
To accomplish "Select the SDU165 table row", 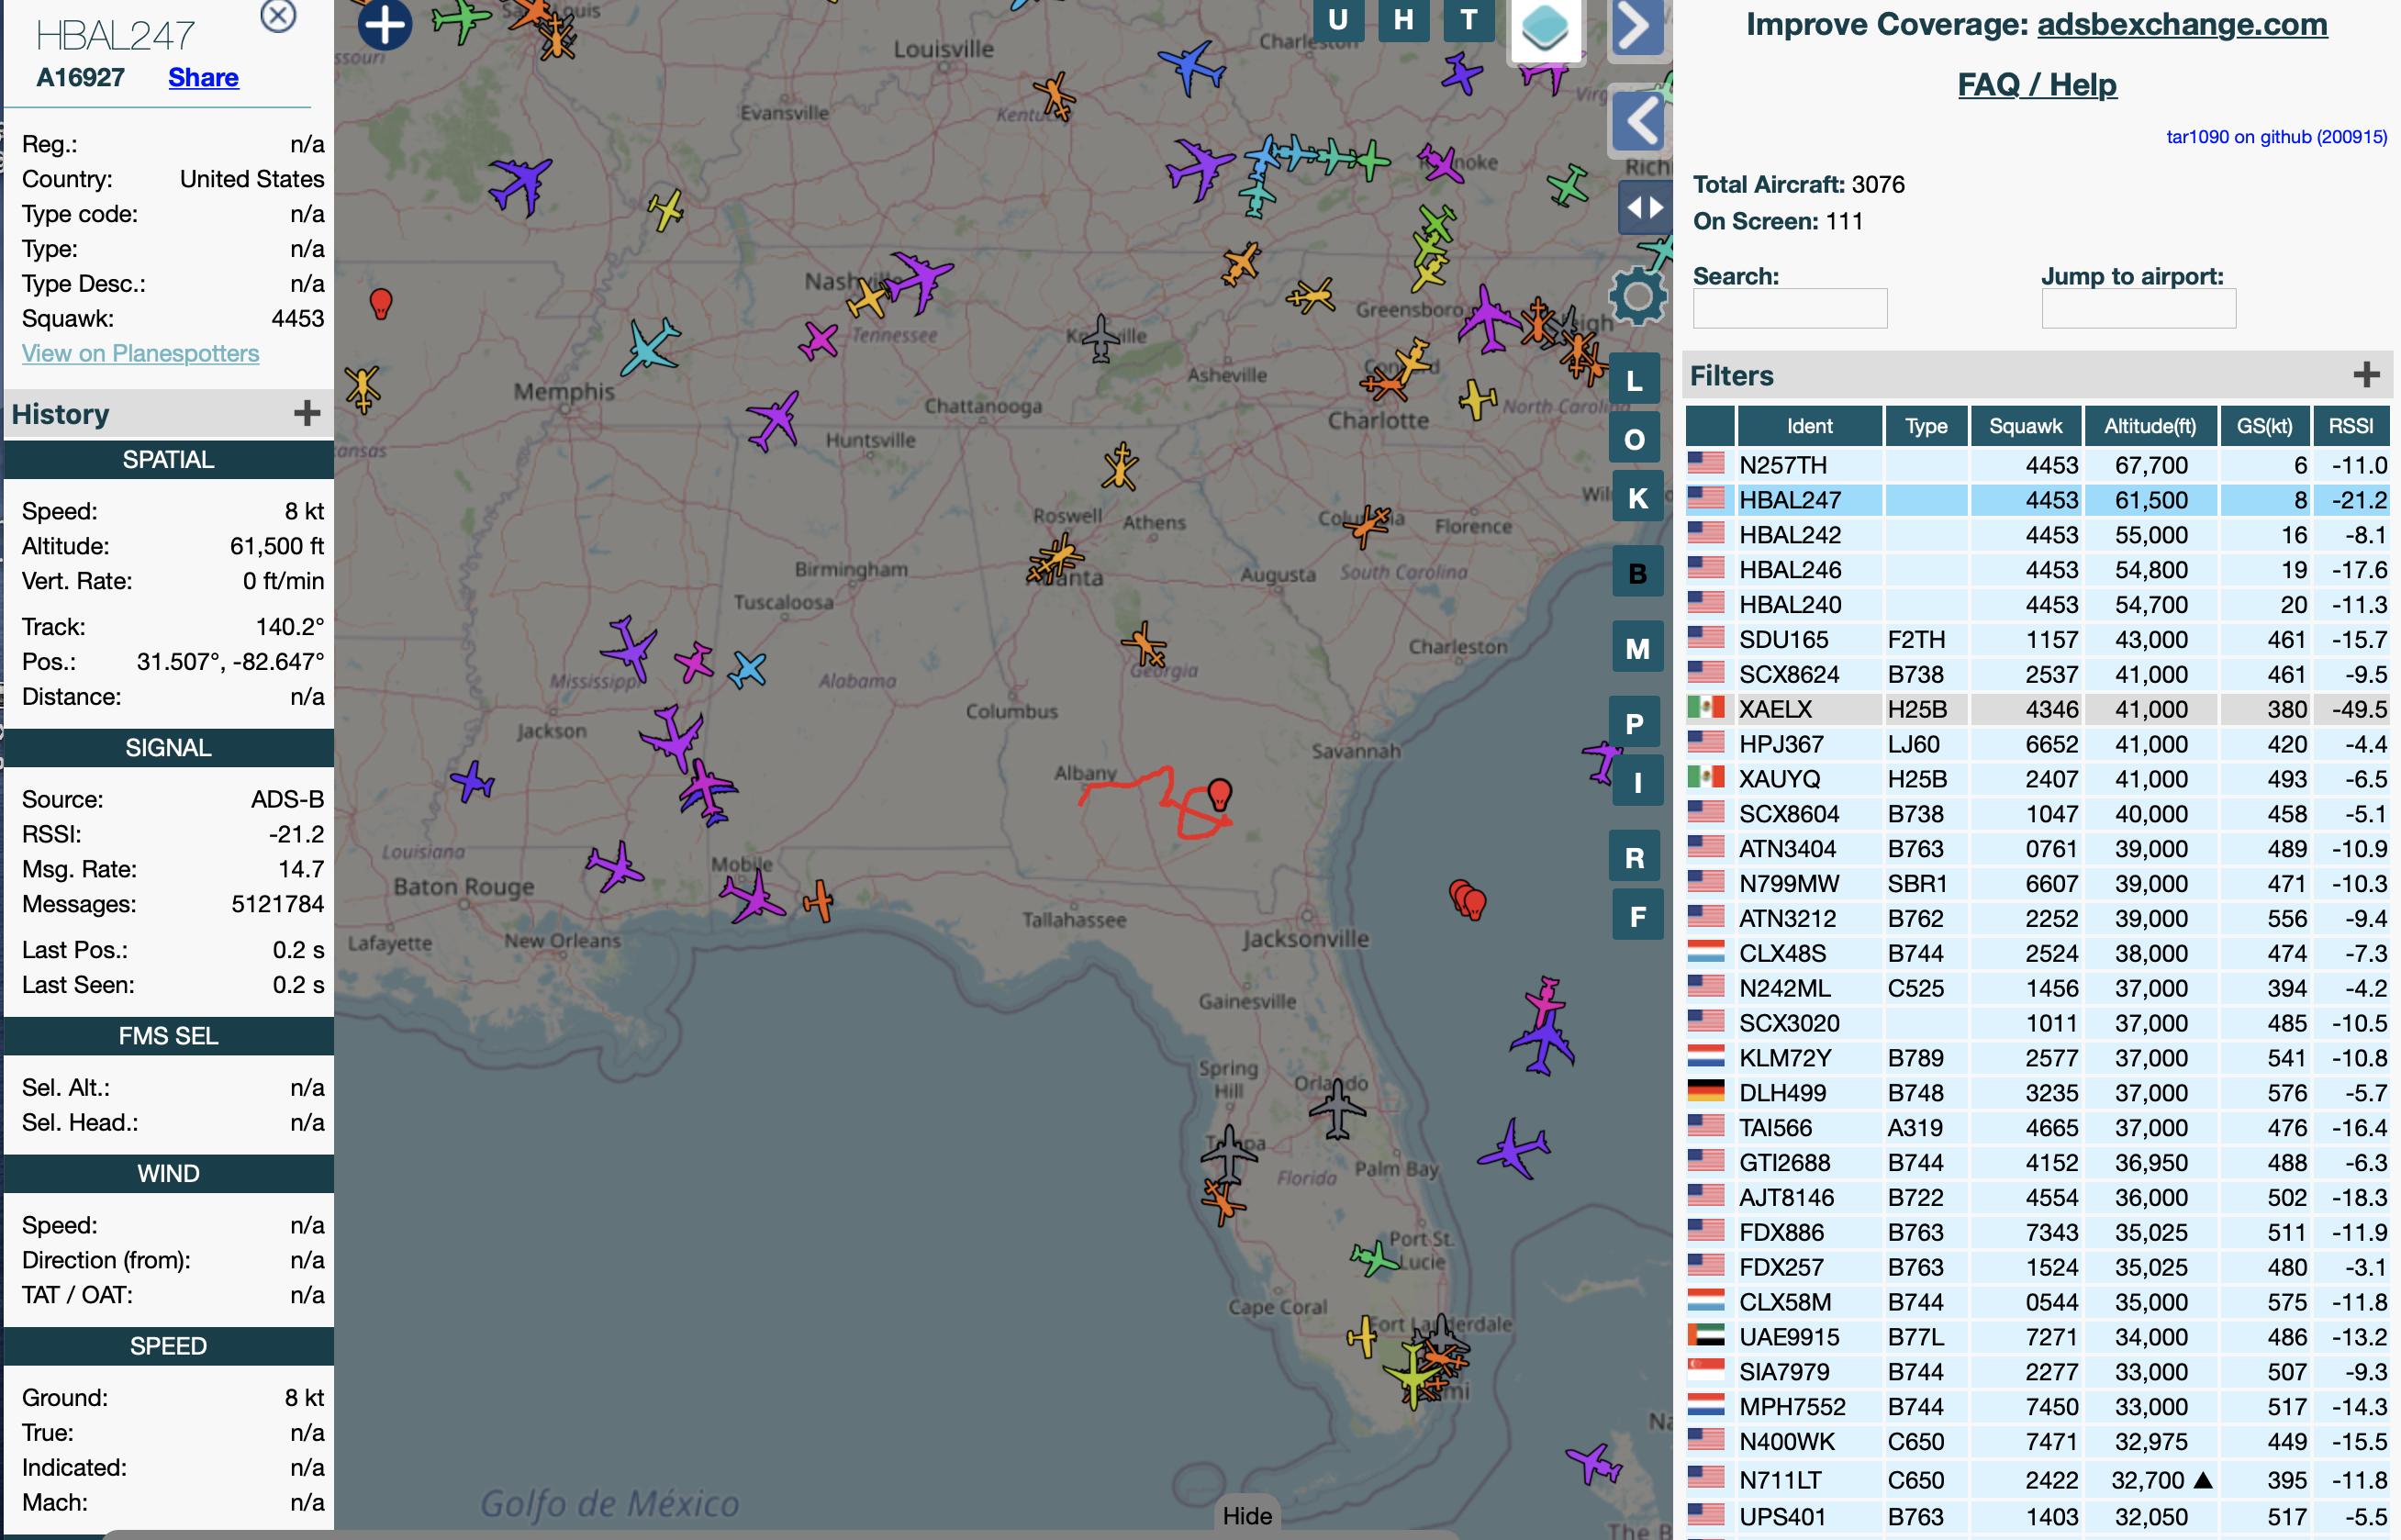I will [2037, 639].
